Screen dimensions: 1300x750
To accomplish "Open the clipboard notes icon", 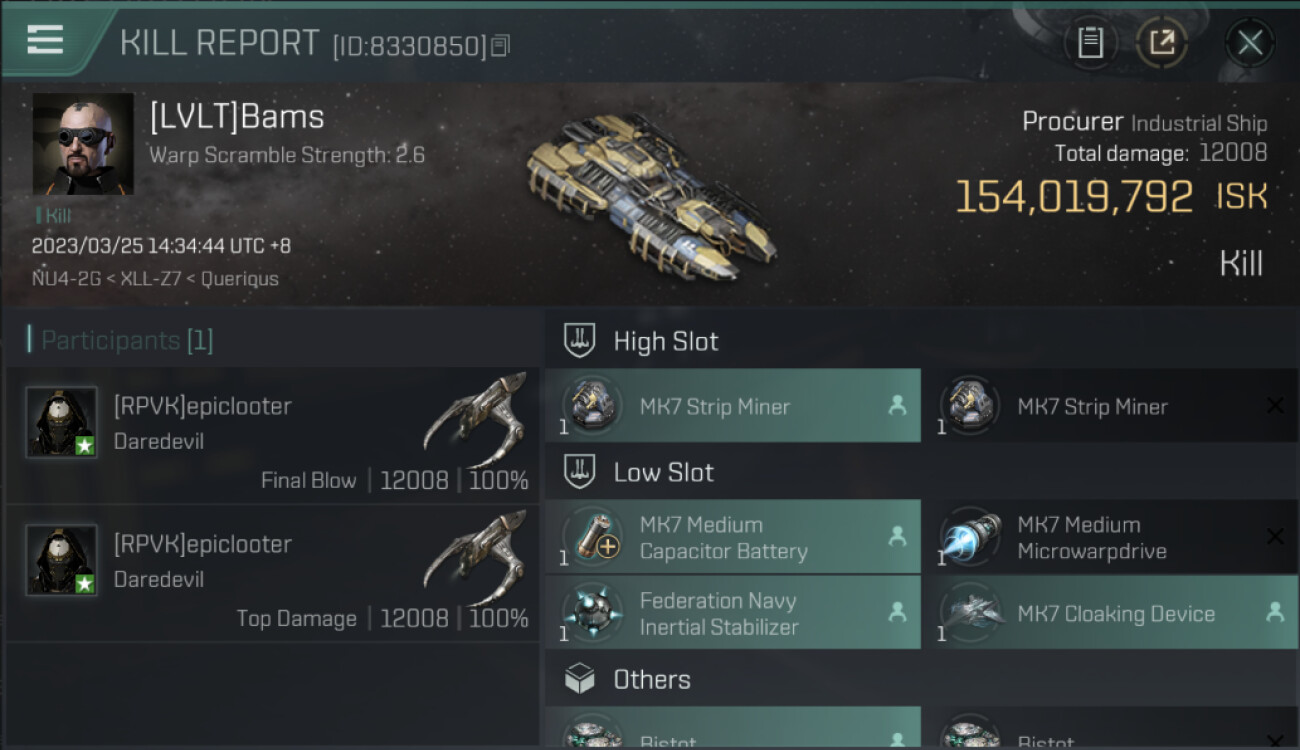I will [1090, 43].
